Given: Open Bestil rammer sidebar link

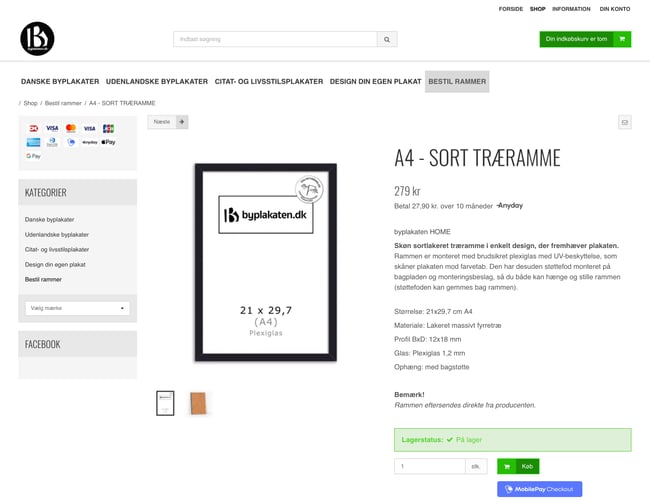Looking at the screenshot, I should point(43,279).
